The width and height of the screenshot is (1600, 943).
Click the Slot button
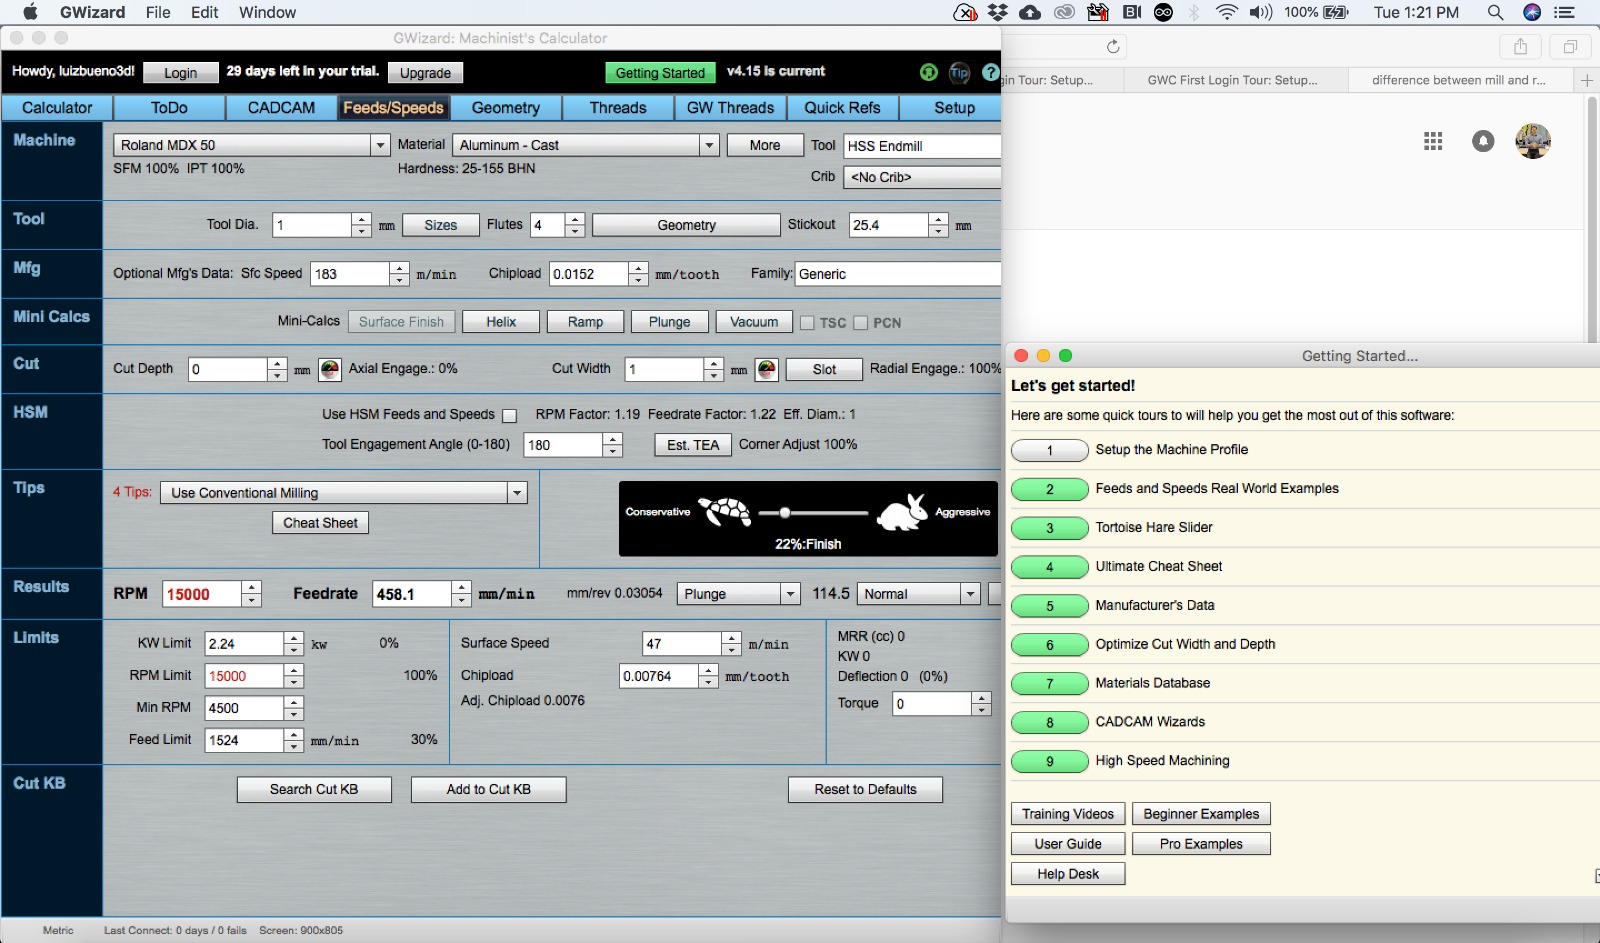pyautogui.click(x=824, y=370)
